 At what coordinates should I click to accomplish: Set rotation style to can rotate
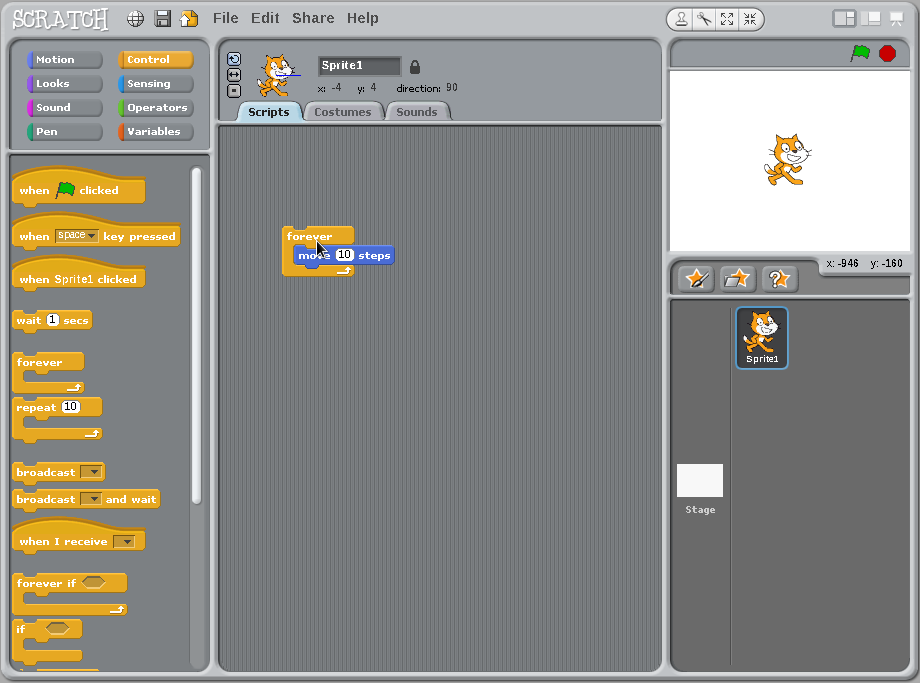[234, 59]
